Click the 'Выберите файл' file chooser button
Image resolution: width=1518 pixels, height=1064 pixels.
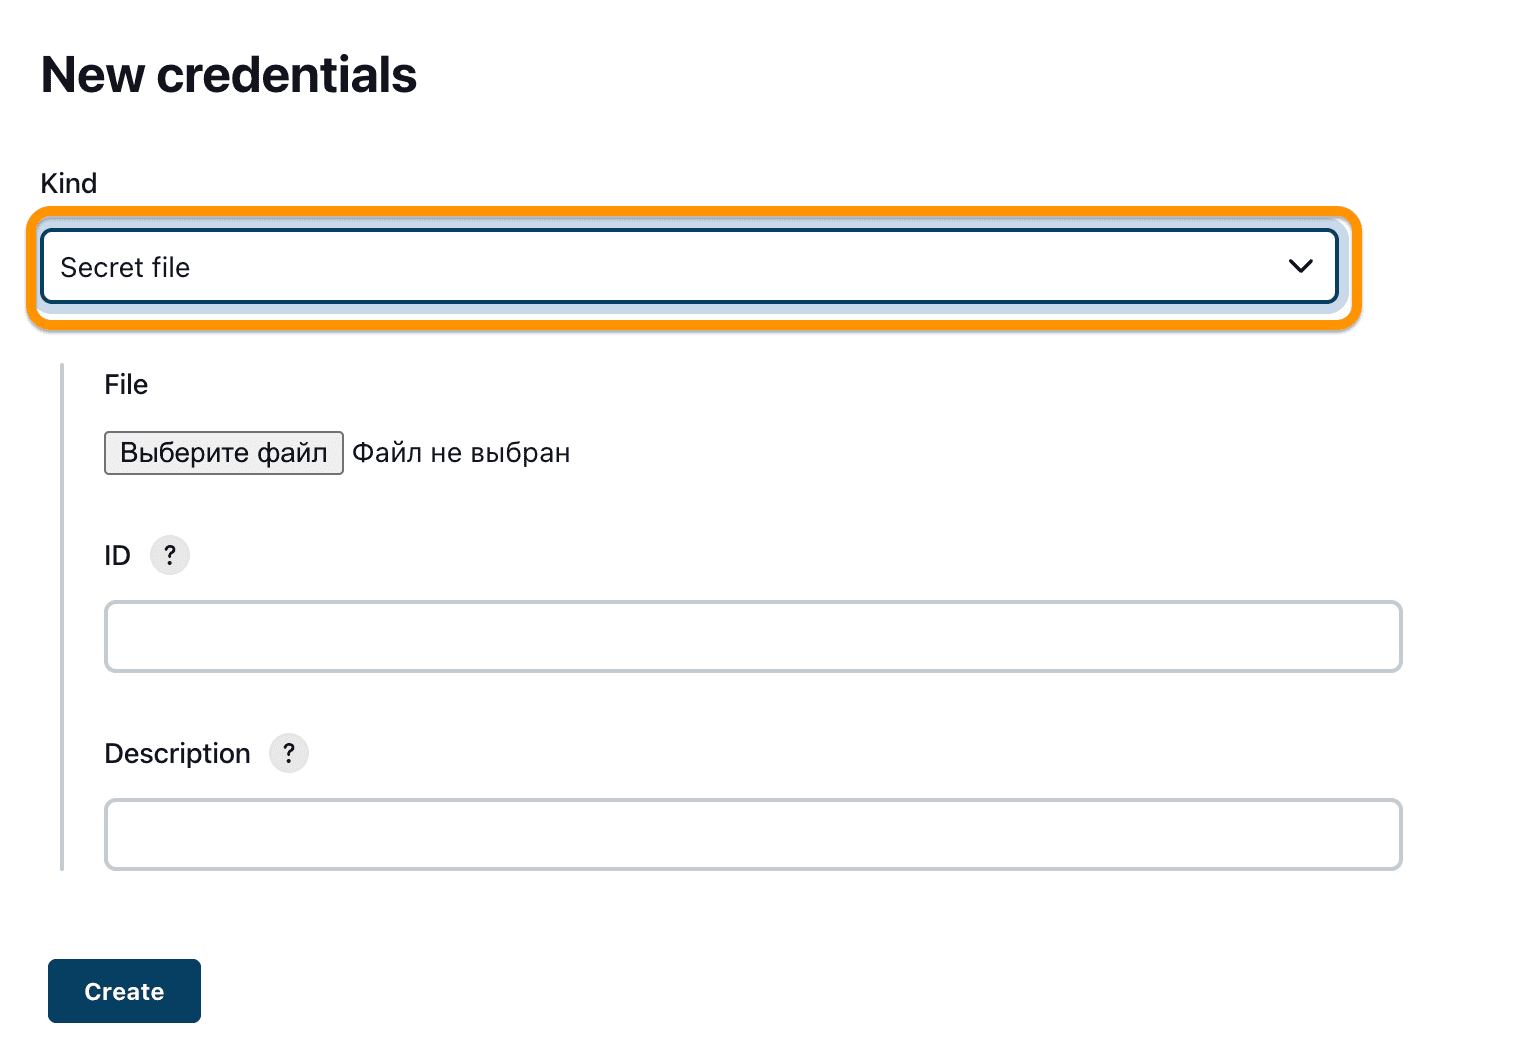coord(224,453)
